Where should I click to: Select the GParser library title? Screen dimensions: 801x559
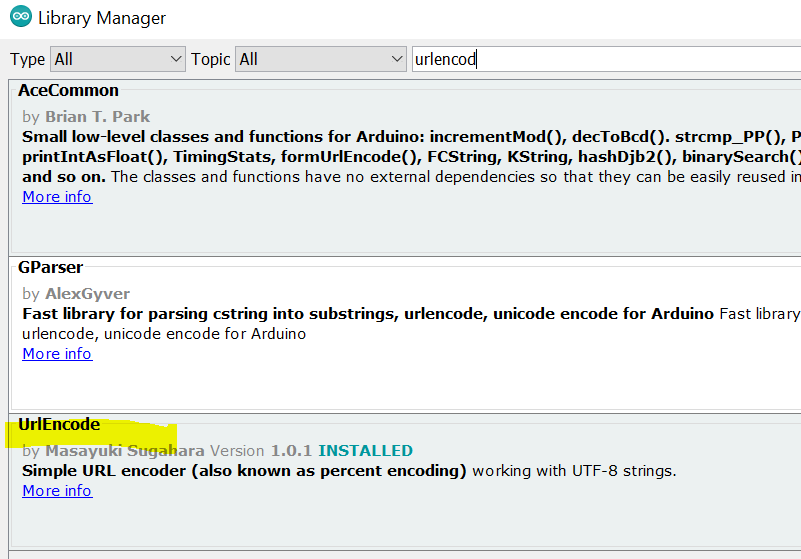pyautogui.click(x=50, y=267)
